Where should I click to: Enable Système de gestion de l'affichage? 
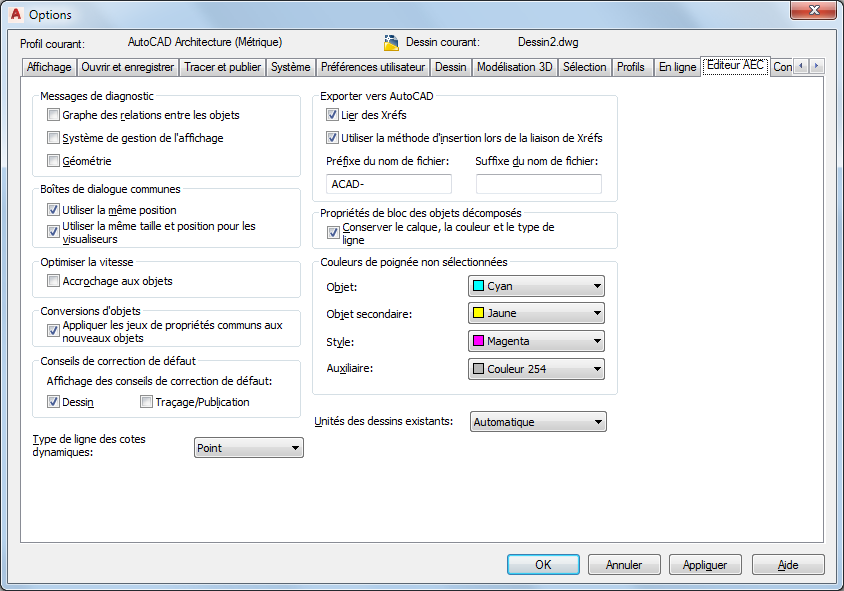53,138
